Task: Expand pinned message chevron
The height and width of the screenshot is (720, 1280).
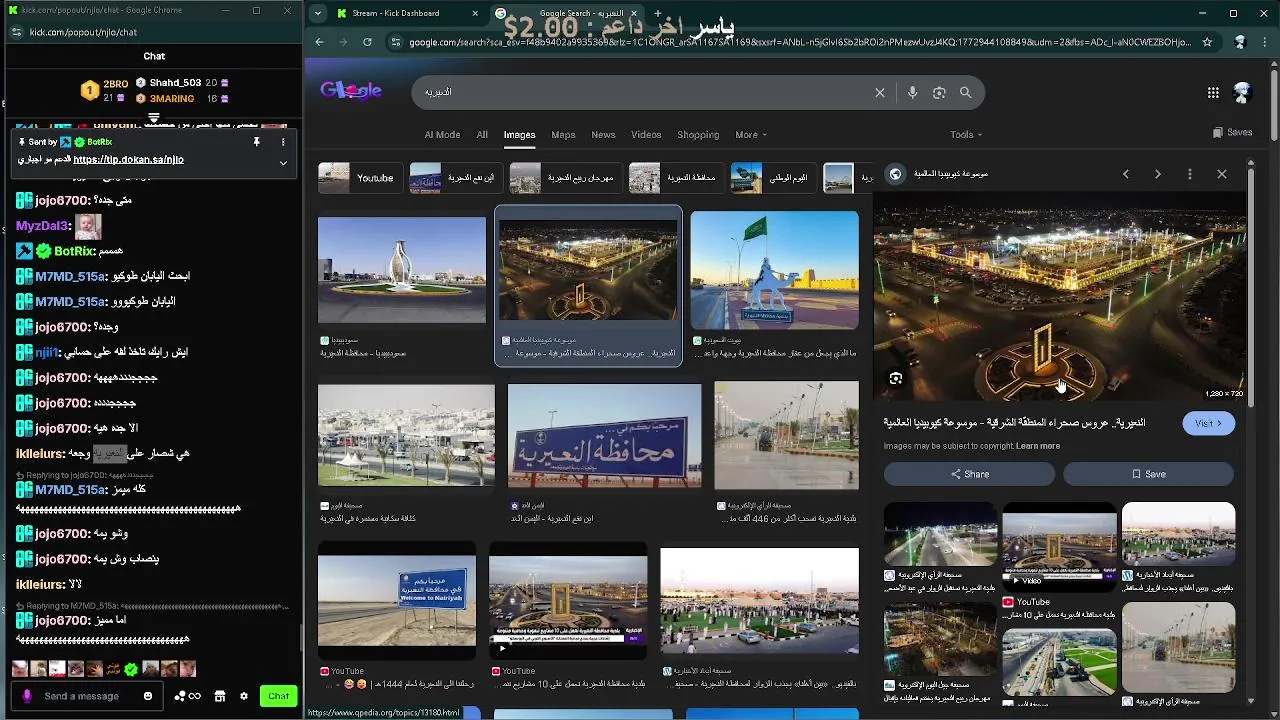Action: (x=283, y=162)
